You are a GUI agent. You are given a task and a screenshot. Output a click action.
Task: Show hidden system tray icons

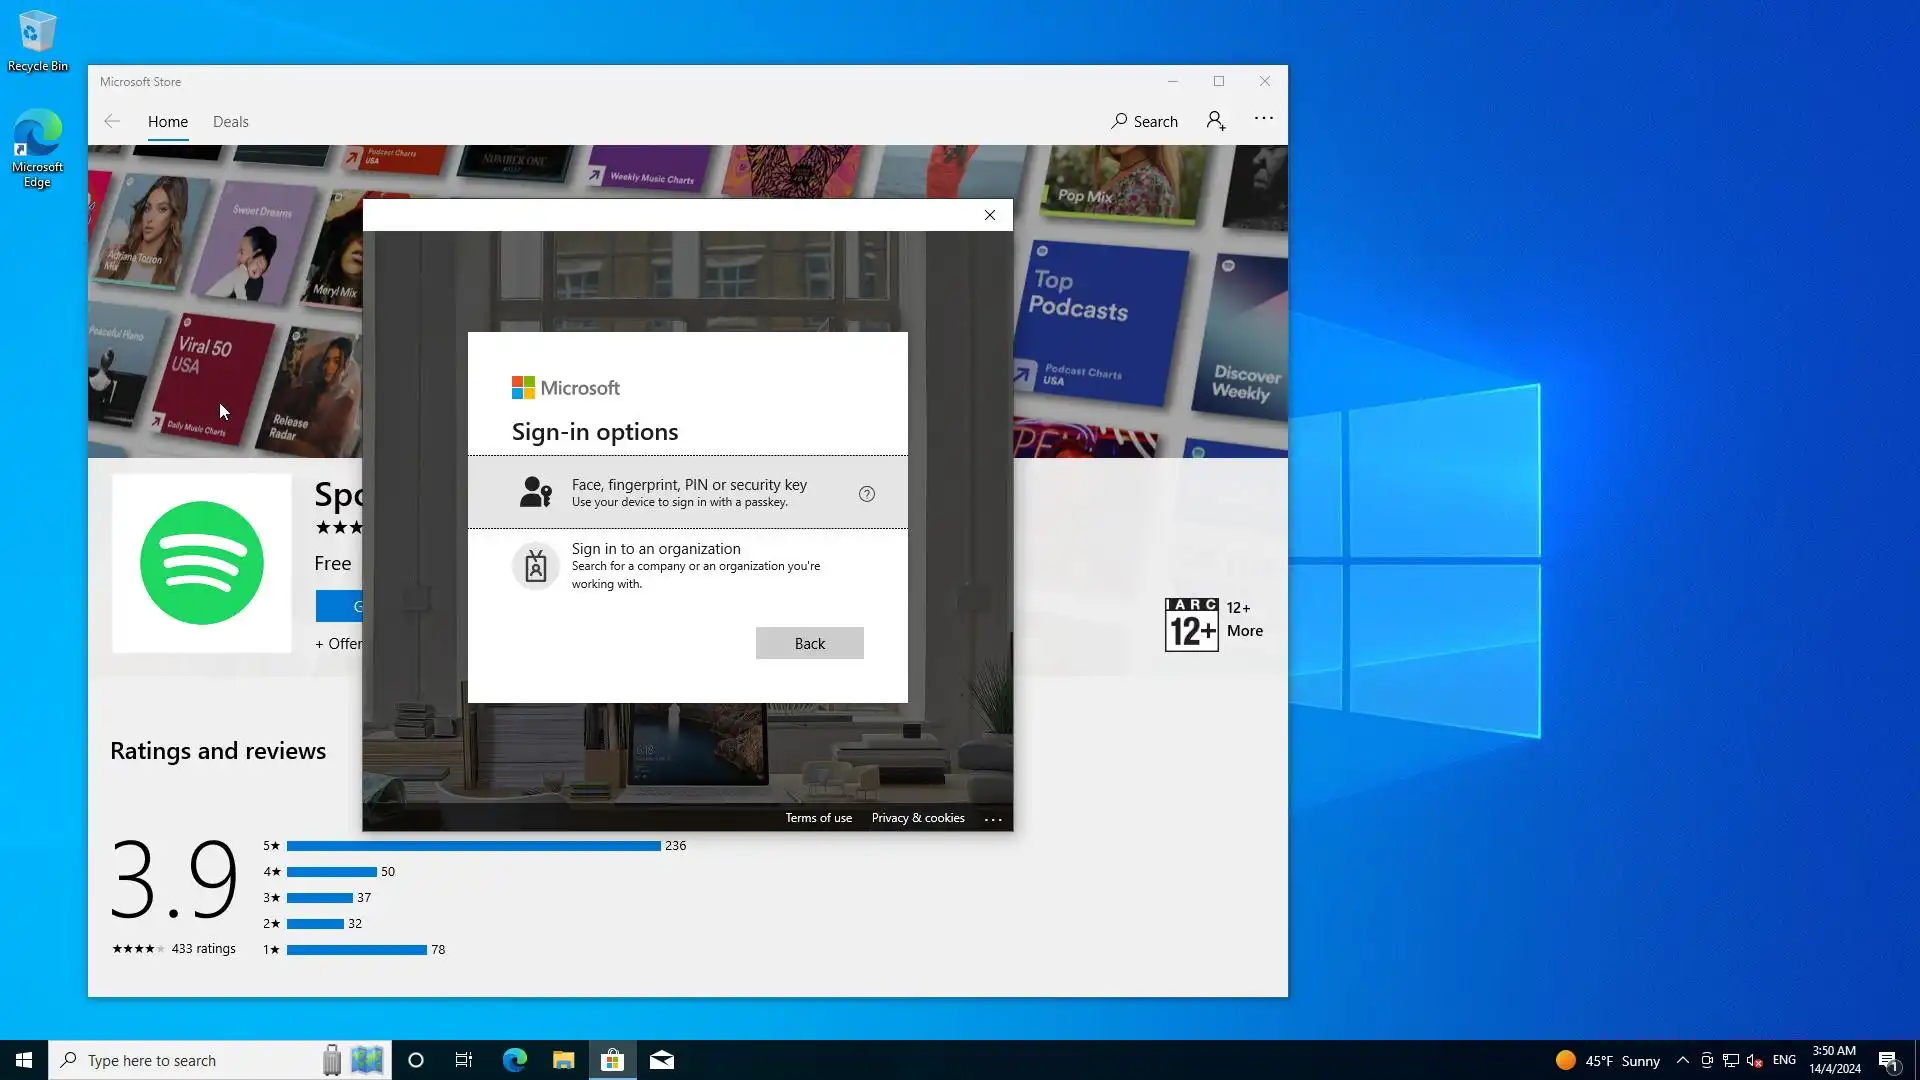click(x=1682, y=1060)
